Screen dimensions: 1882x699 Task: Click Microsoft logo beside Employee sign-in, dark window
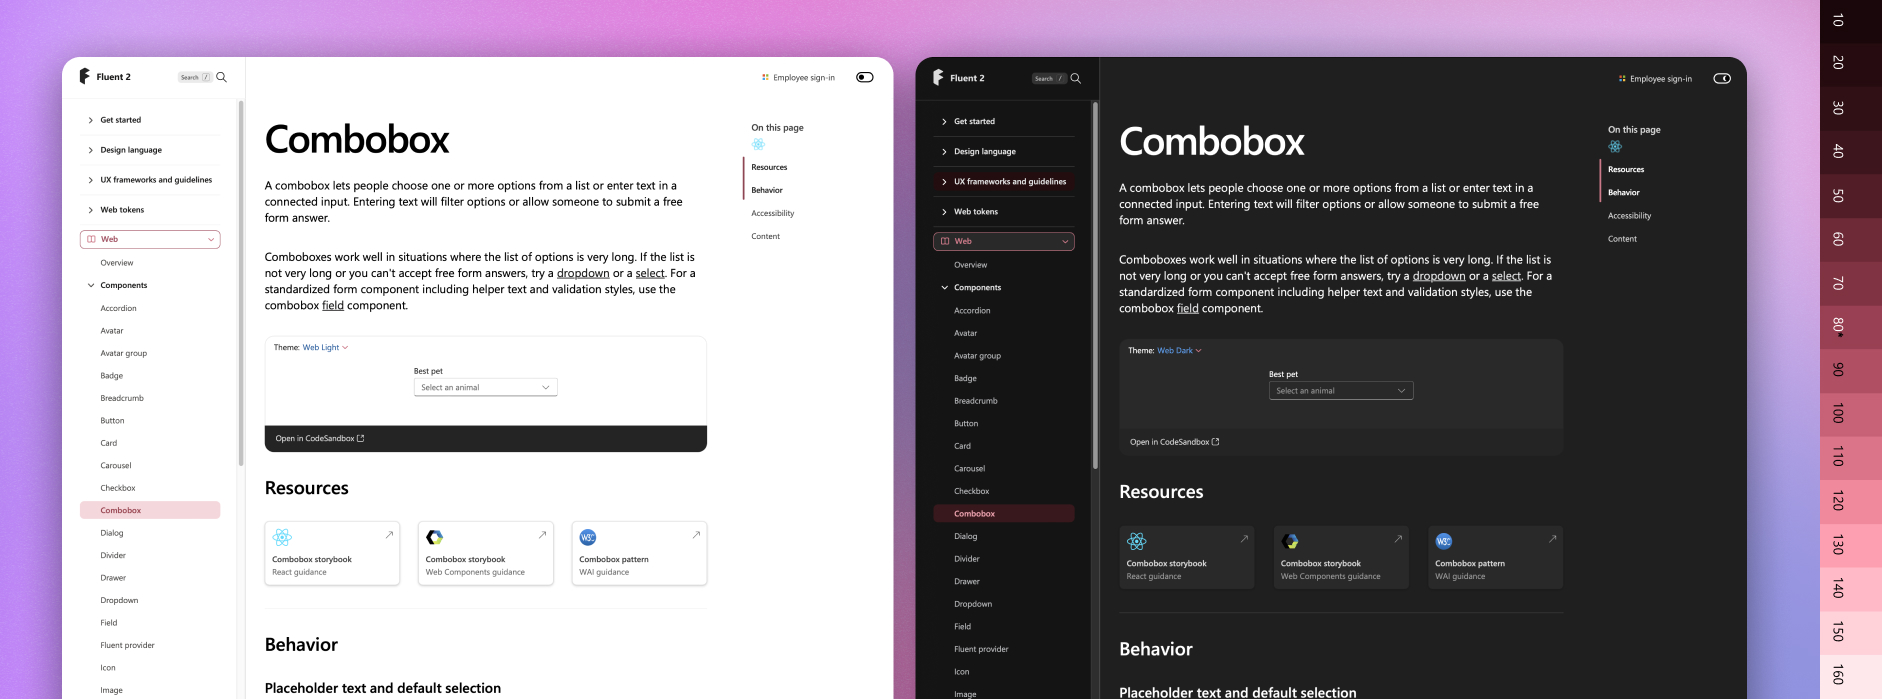[1622, 78]
